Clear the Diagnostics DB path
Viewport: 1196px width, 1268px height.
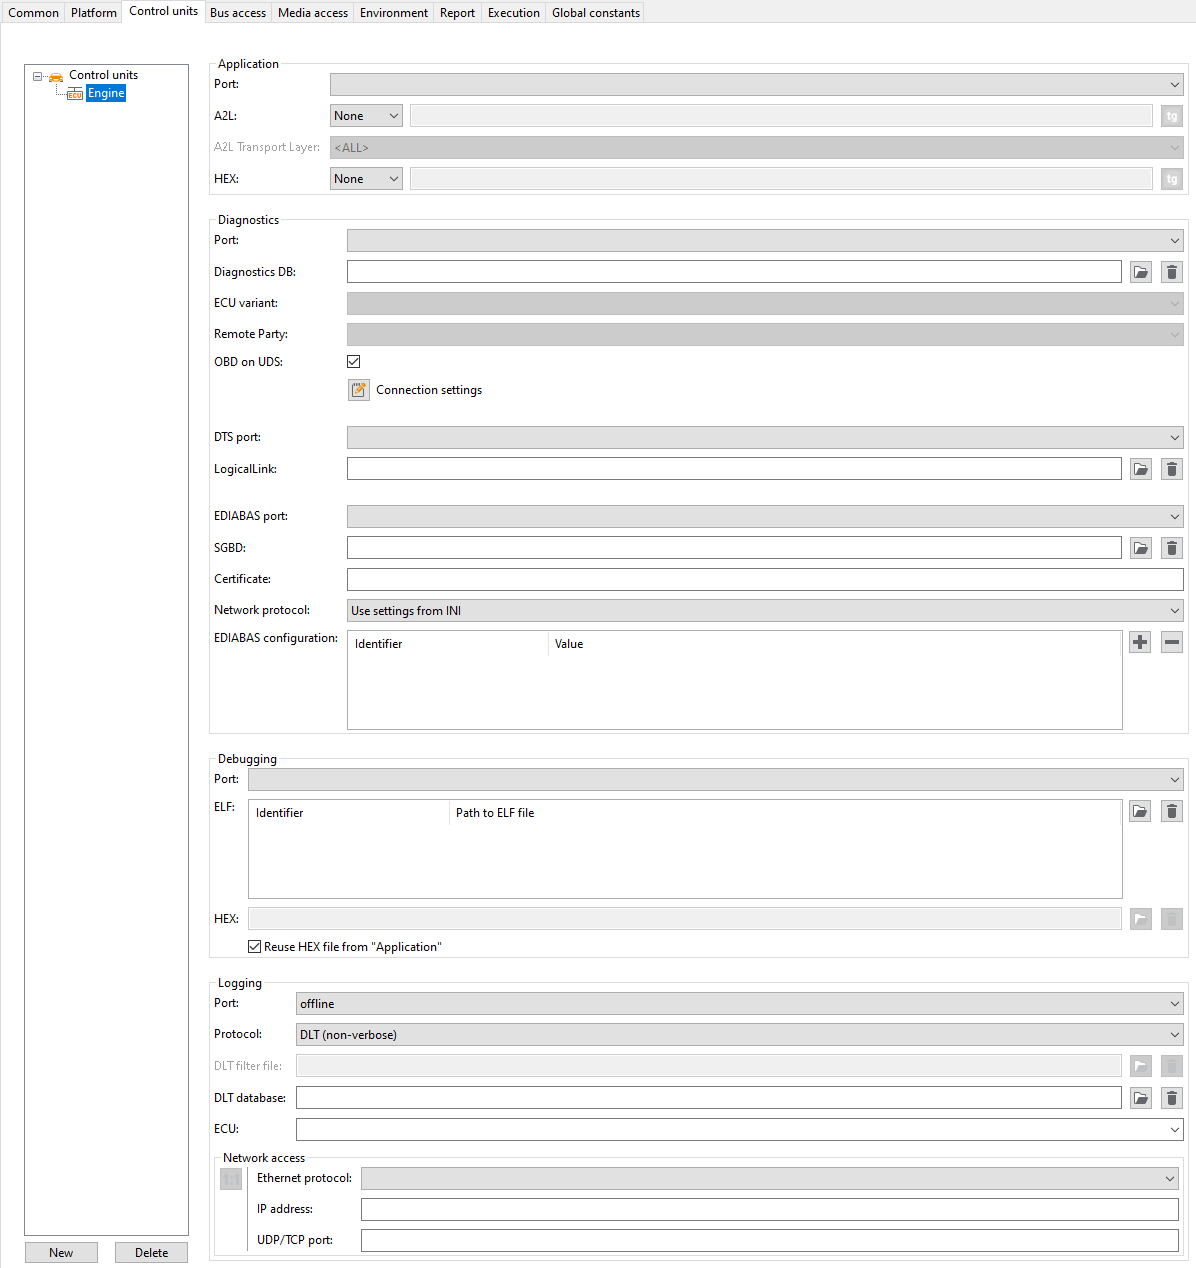pos(1172,272)
